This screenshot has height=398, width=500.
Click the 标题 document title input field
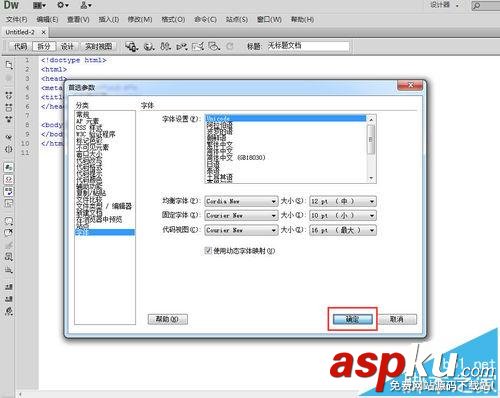coord(307,46)
